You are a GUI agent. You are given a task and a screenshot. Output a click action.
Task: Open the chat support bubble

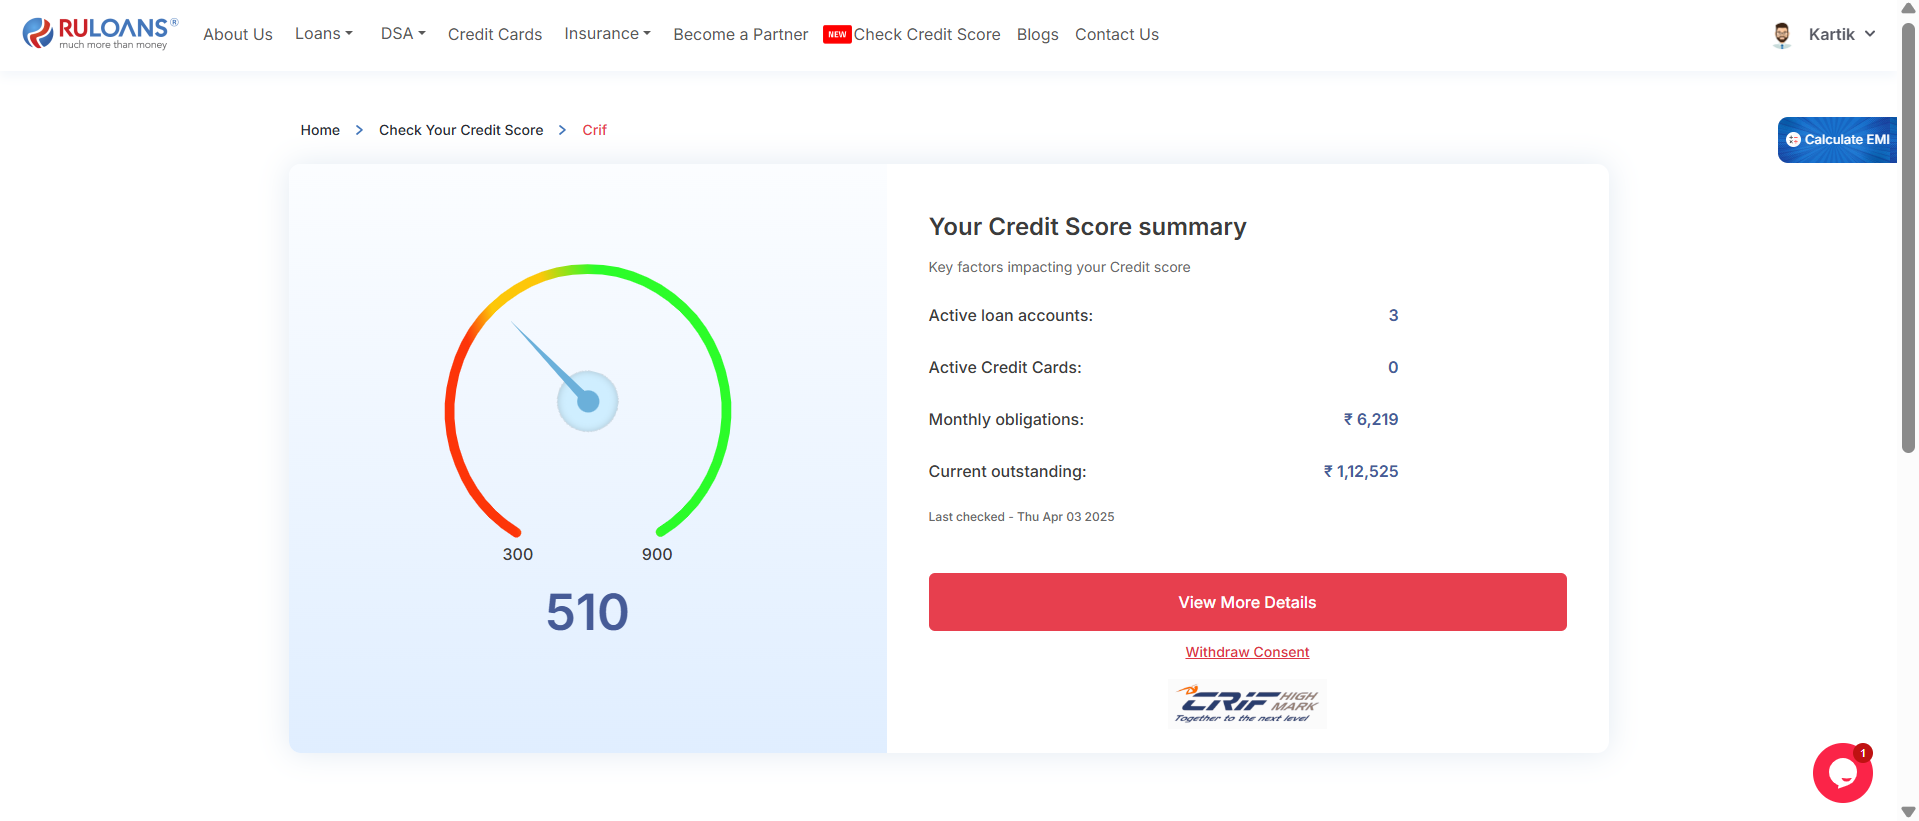[1842, 773]
